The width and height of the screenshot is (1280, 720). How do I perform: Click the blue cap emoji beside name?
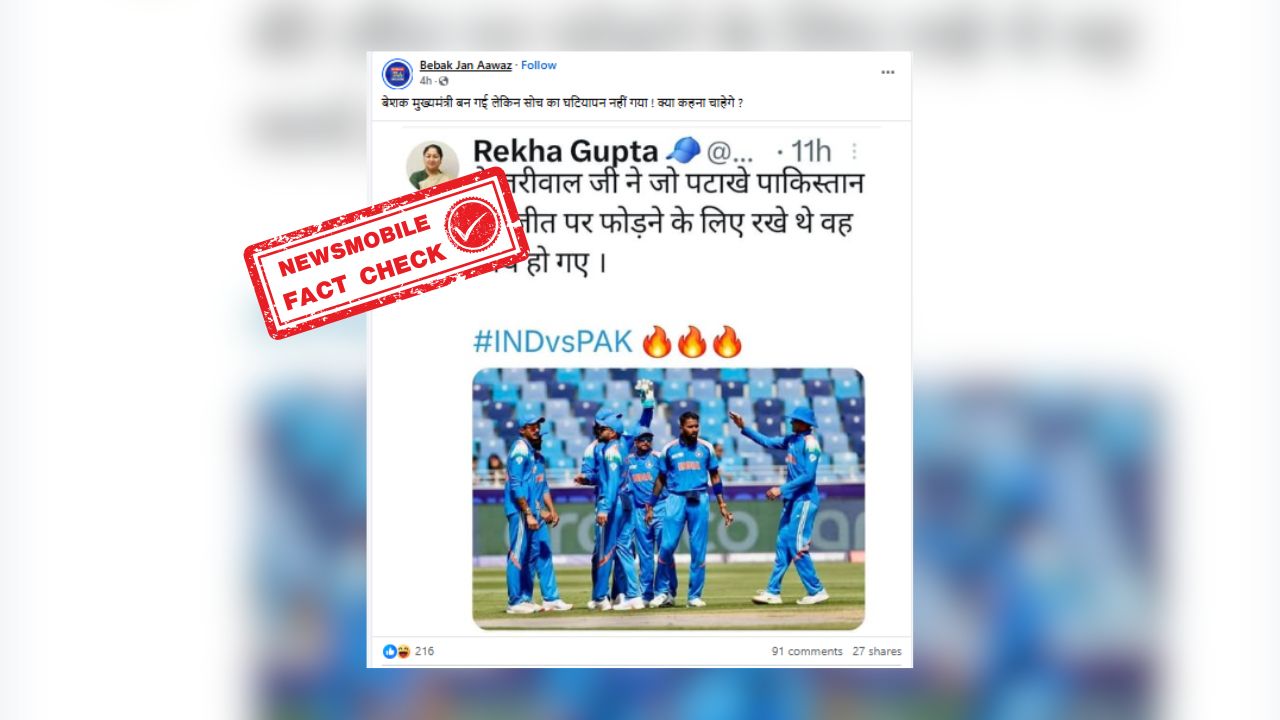tap(682, 150)
